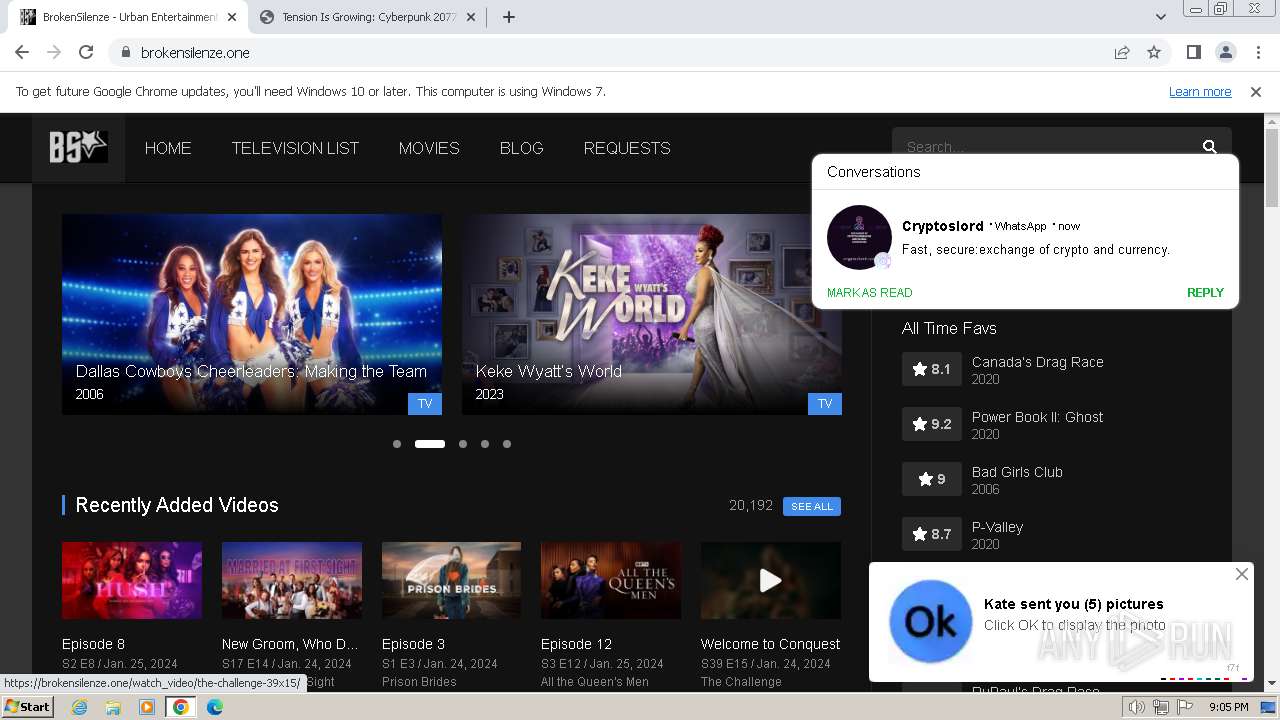Screen dimensions: 1280x720
Task: Open the Learn more link
Action: (x=1200, y=91)
